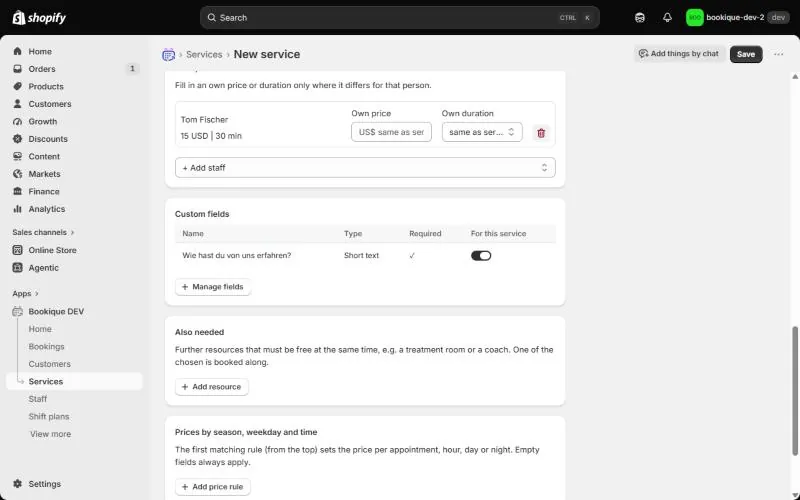
Task: Click the Analytics bar chart icon
Action: [x=18, y=209]
